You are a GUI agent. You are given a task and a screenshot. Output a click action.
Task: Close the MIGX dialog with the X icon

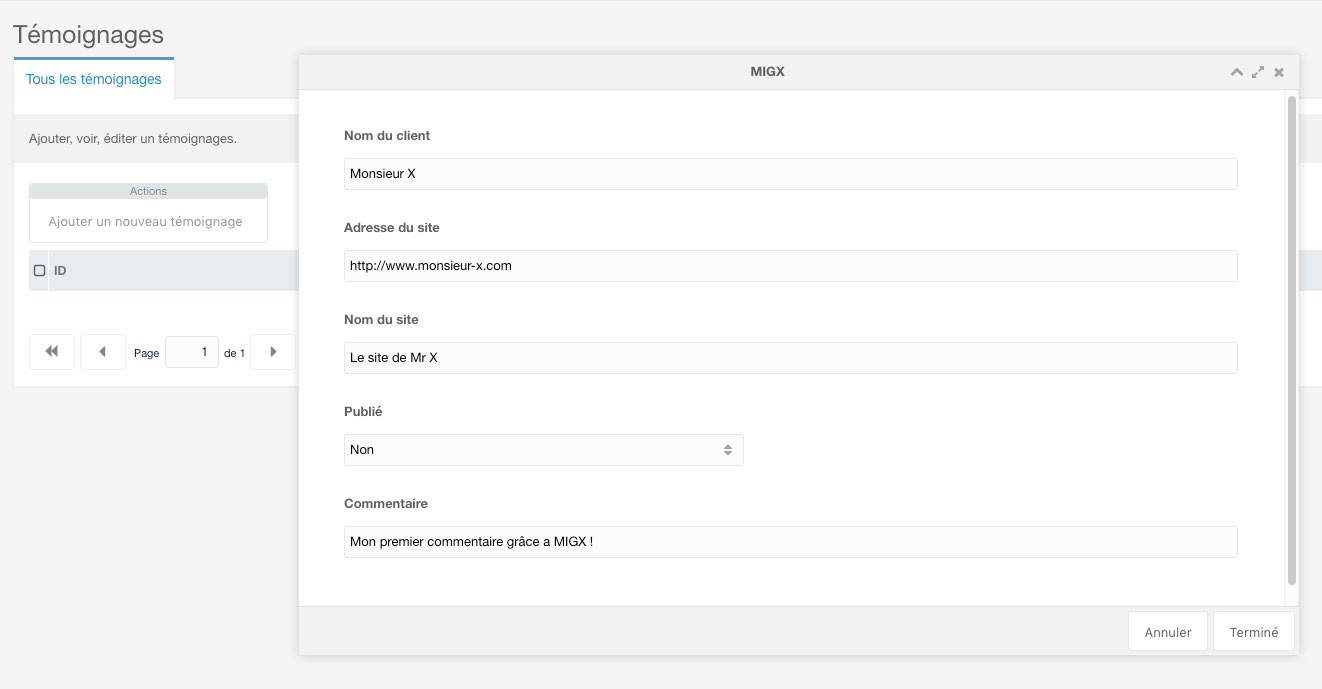[x=1279, y=72]
